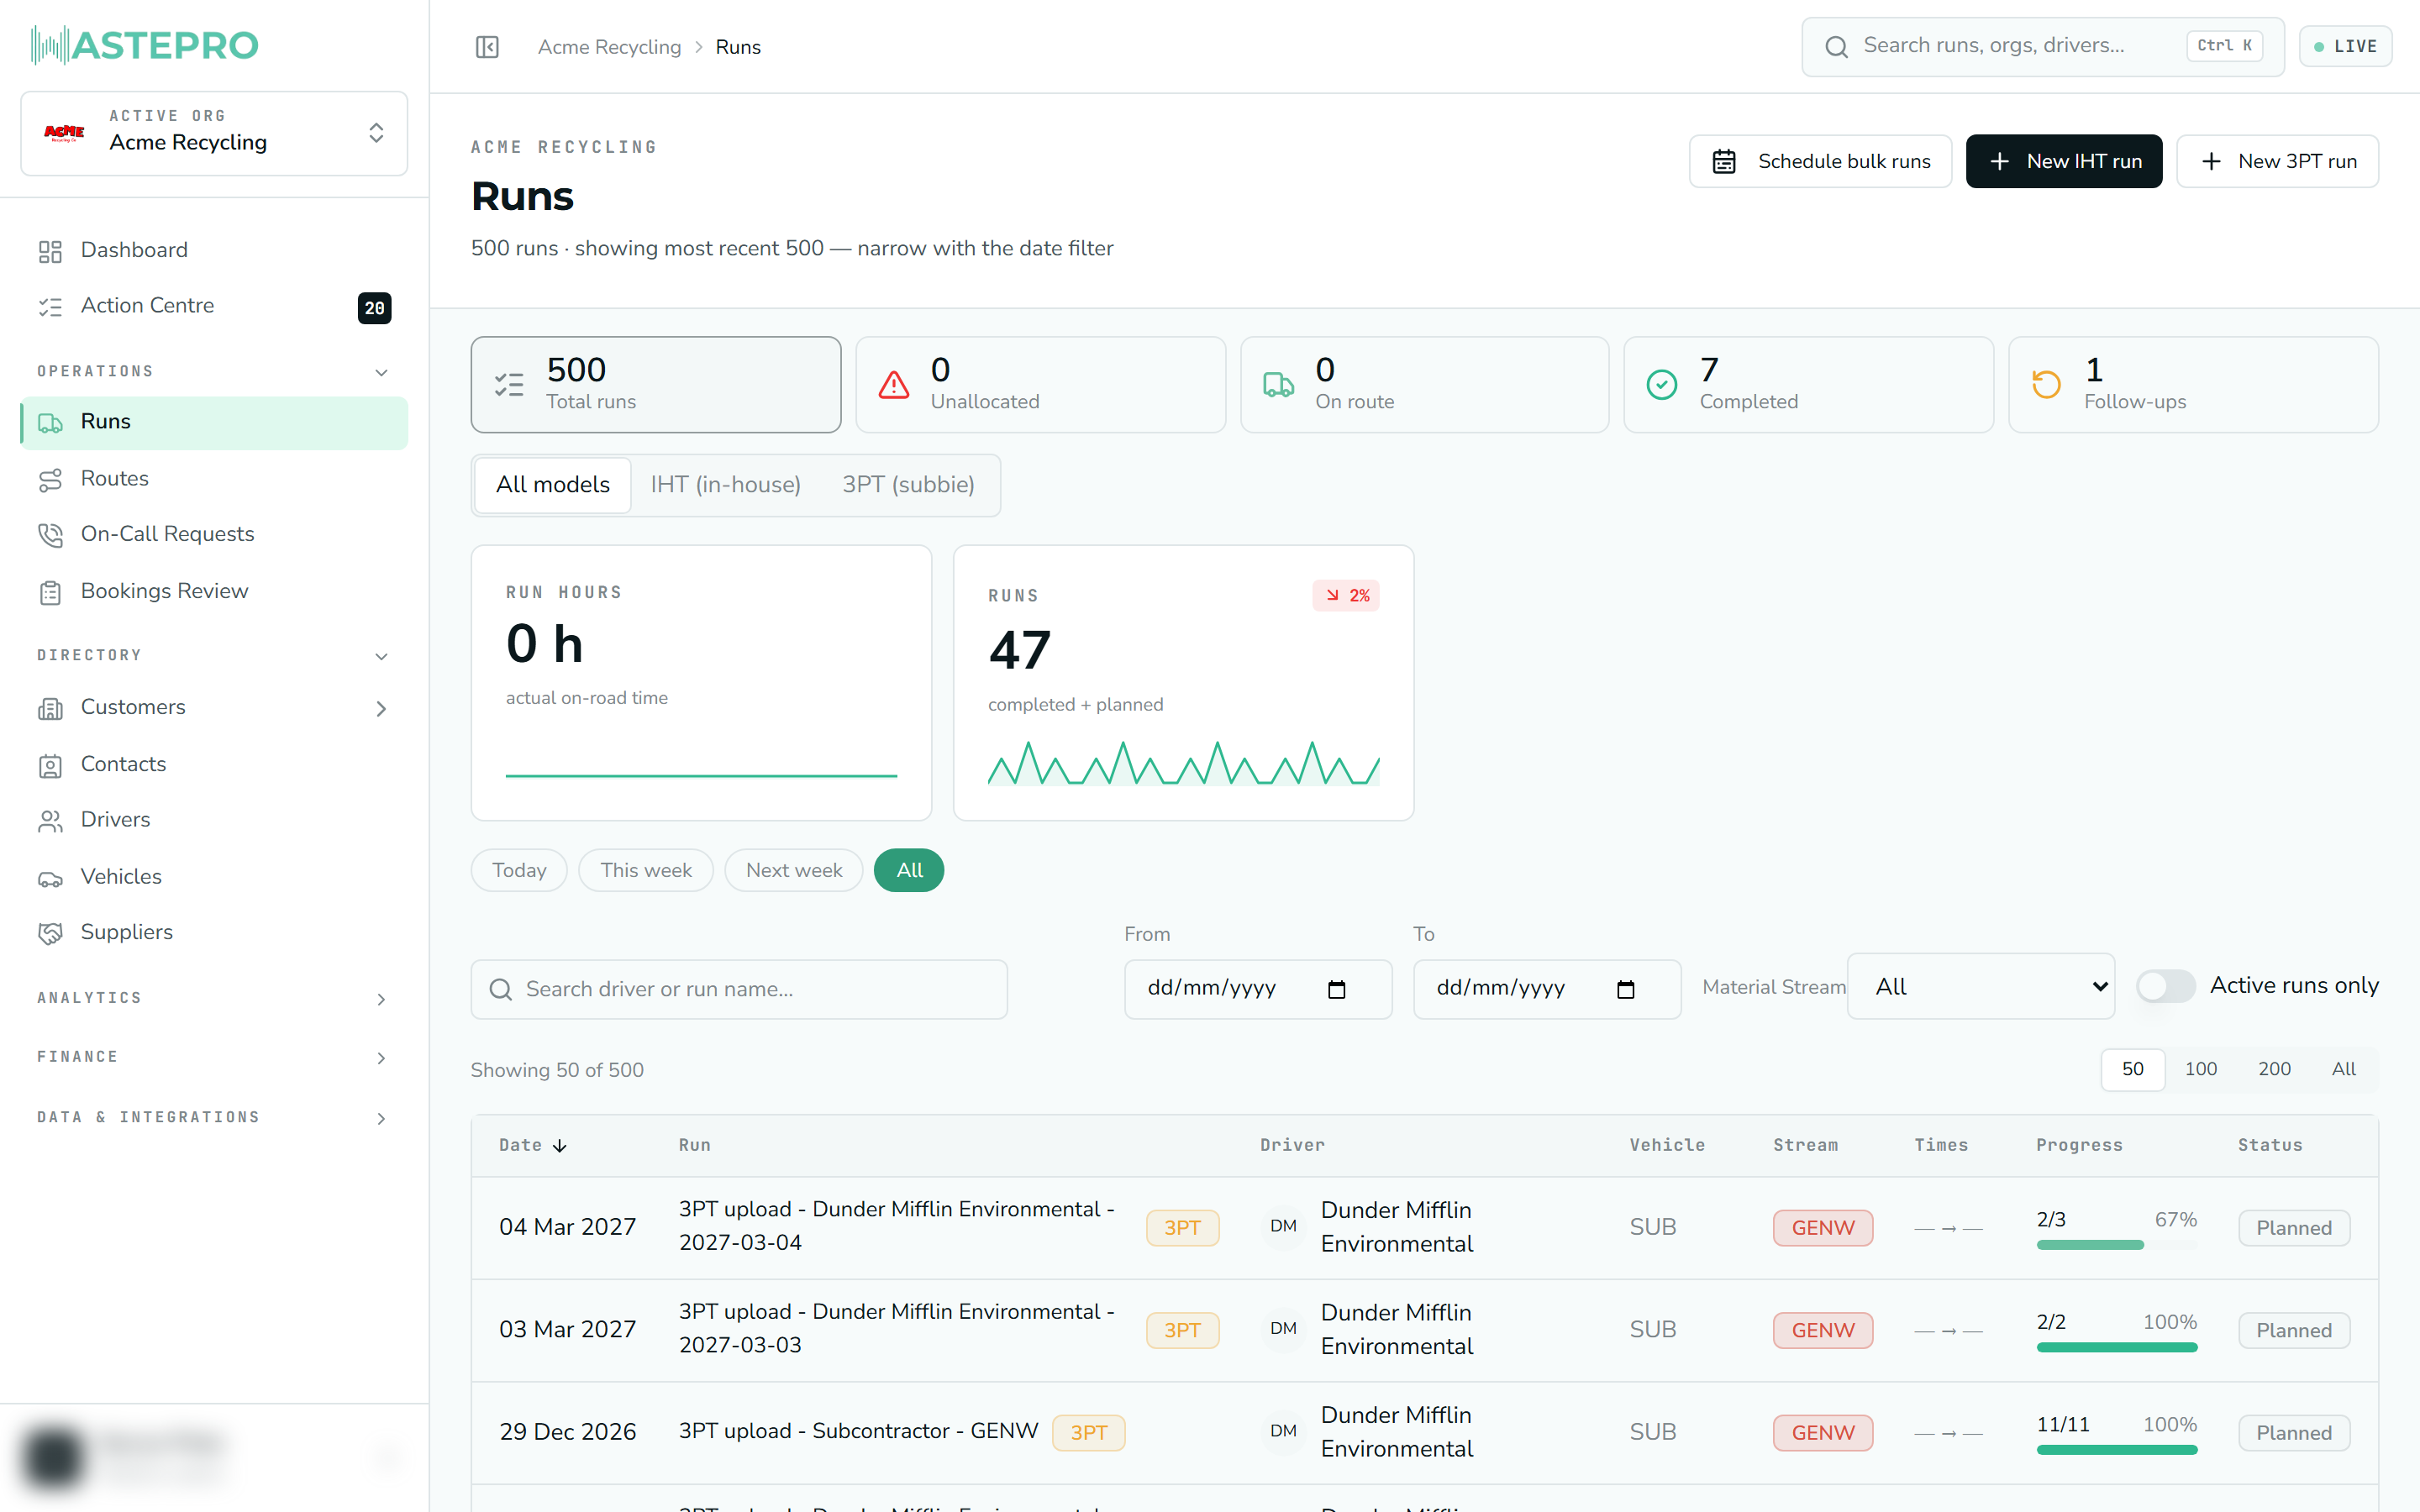The width and height of the screenshot is (2420, 1512).
Task: Show 100 rows per page
Action: 2200,1070
